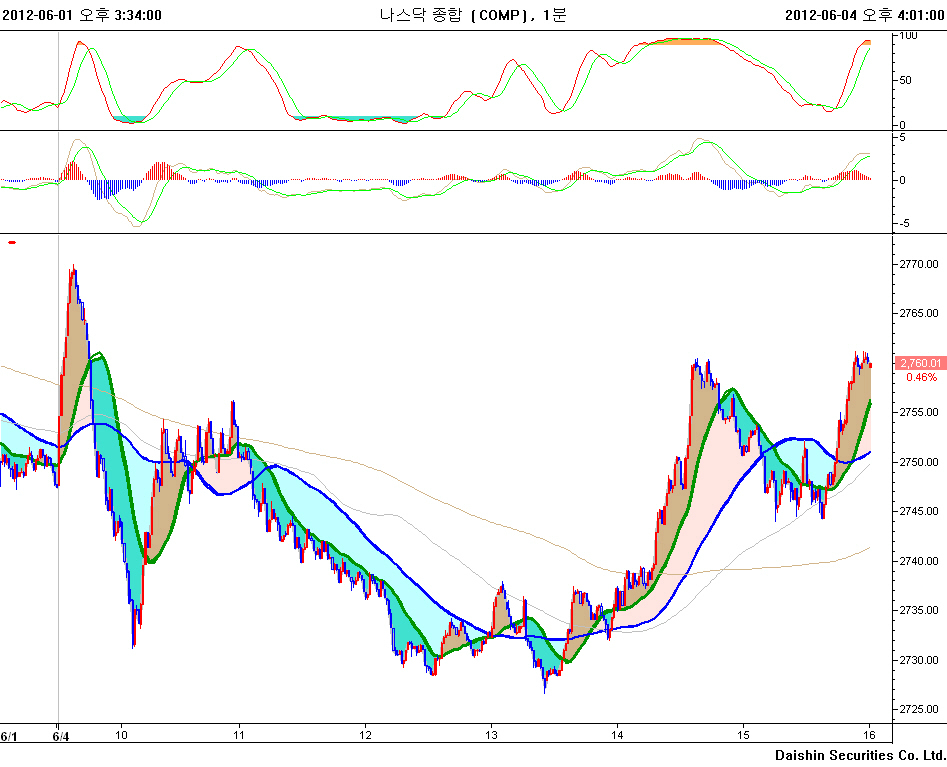Click the Daishin Securities Co. Ltd. label
This screenshot has height=767, width=947.
(859, 754)
